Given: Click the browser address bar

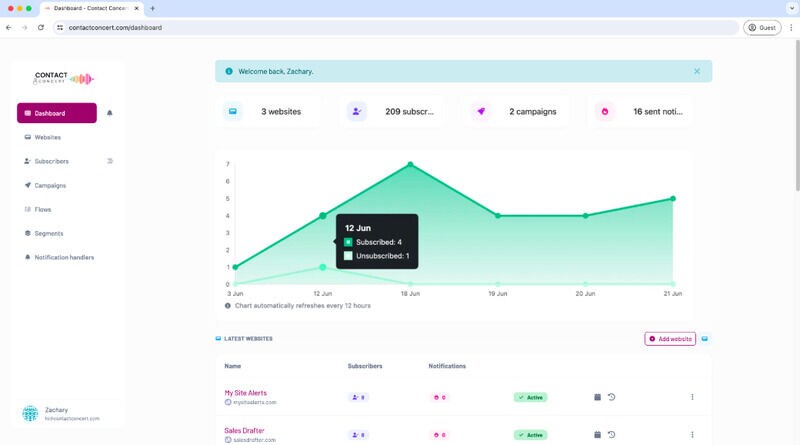Looking at the screenshot, I should tap(400, 27).
